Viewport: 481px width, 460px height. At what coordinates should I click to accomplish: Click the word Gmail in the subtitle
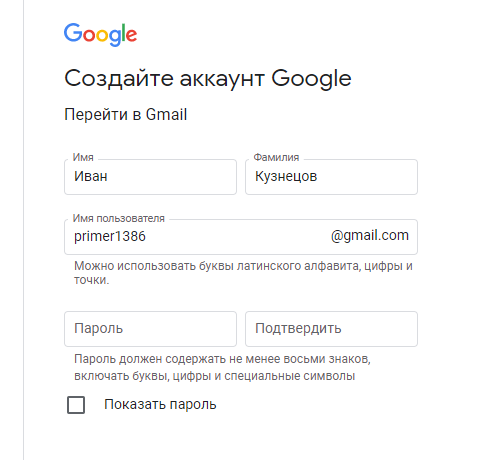166,115
